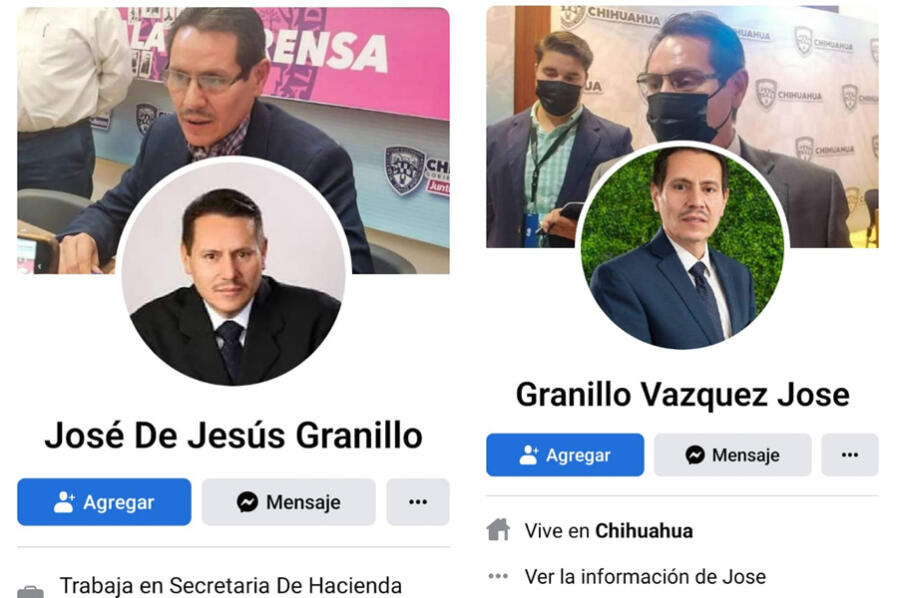This screenshot has width=898, height=598.
Task: Open Mensaje for José De Jesús Granillo
Action: tap(289, 502)
